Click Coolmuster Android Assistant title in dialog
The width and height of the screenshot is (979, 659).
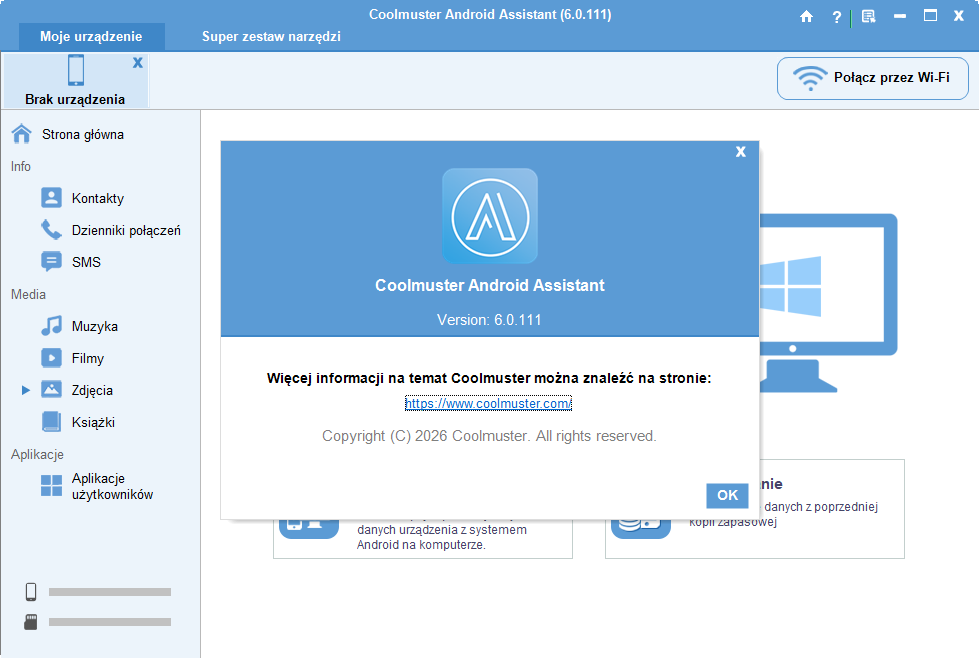pos(490,285)
